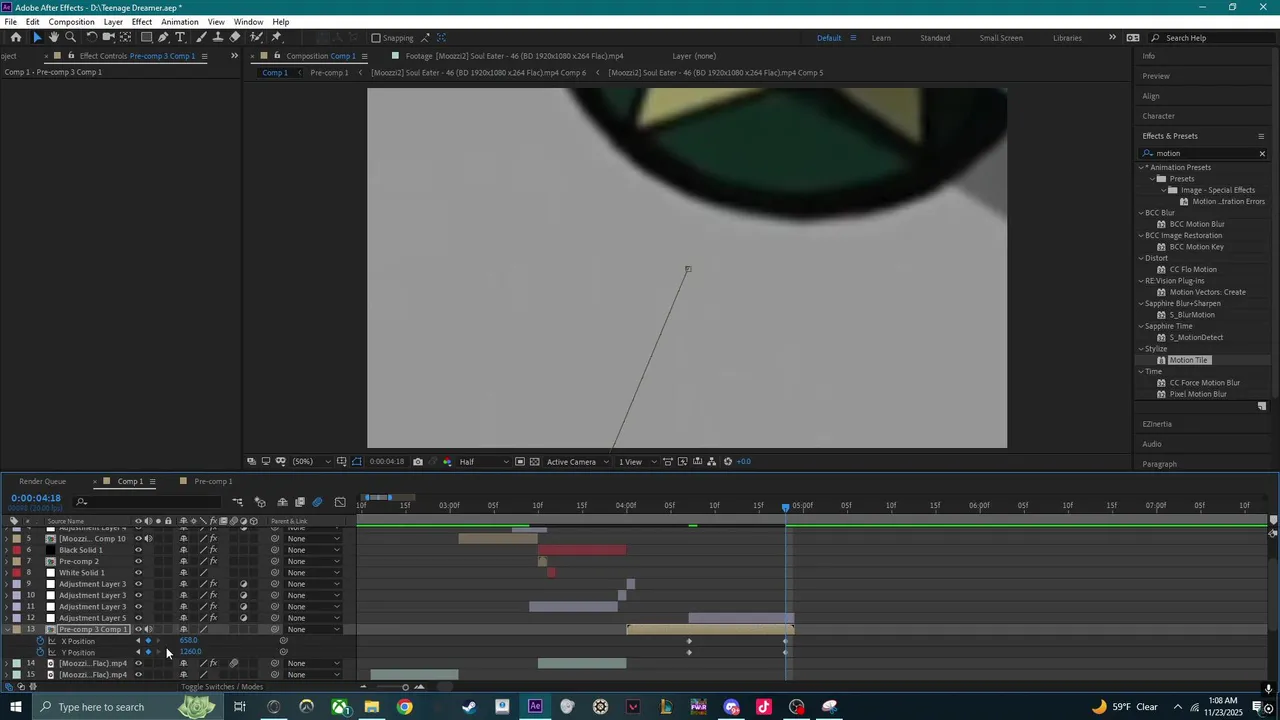Viewport: 1280px width, 720px height.
Task: Open the timeline Graph Editor
Action: click(340, 502)
